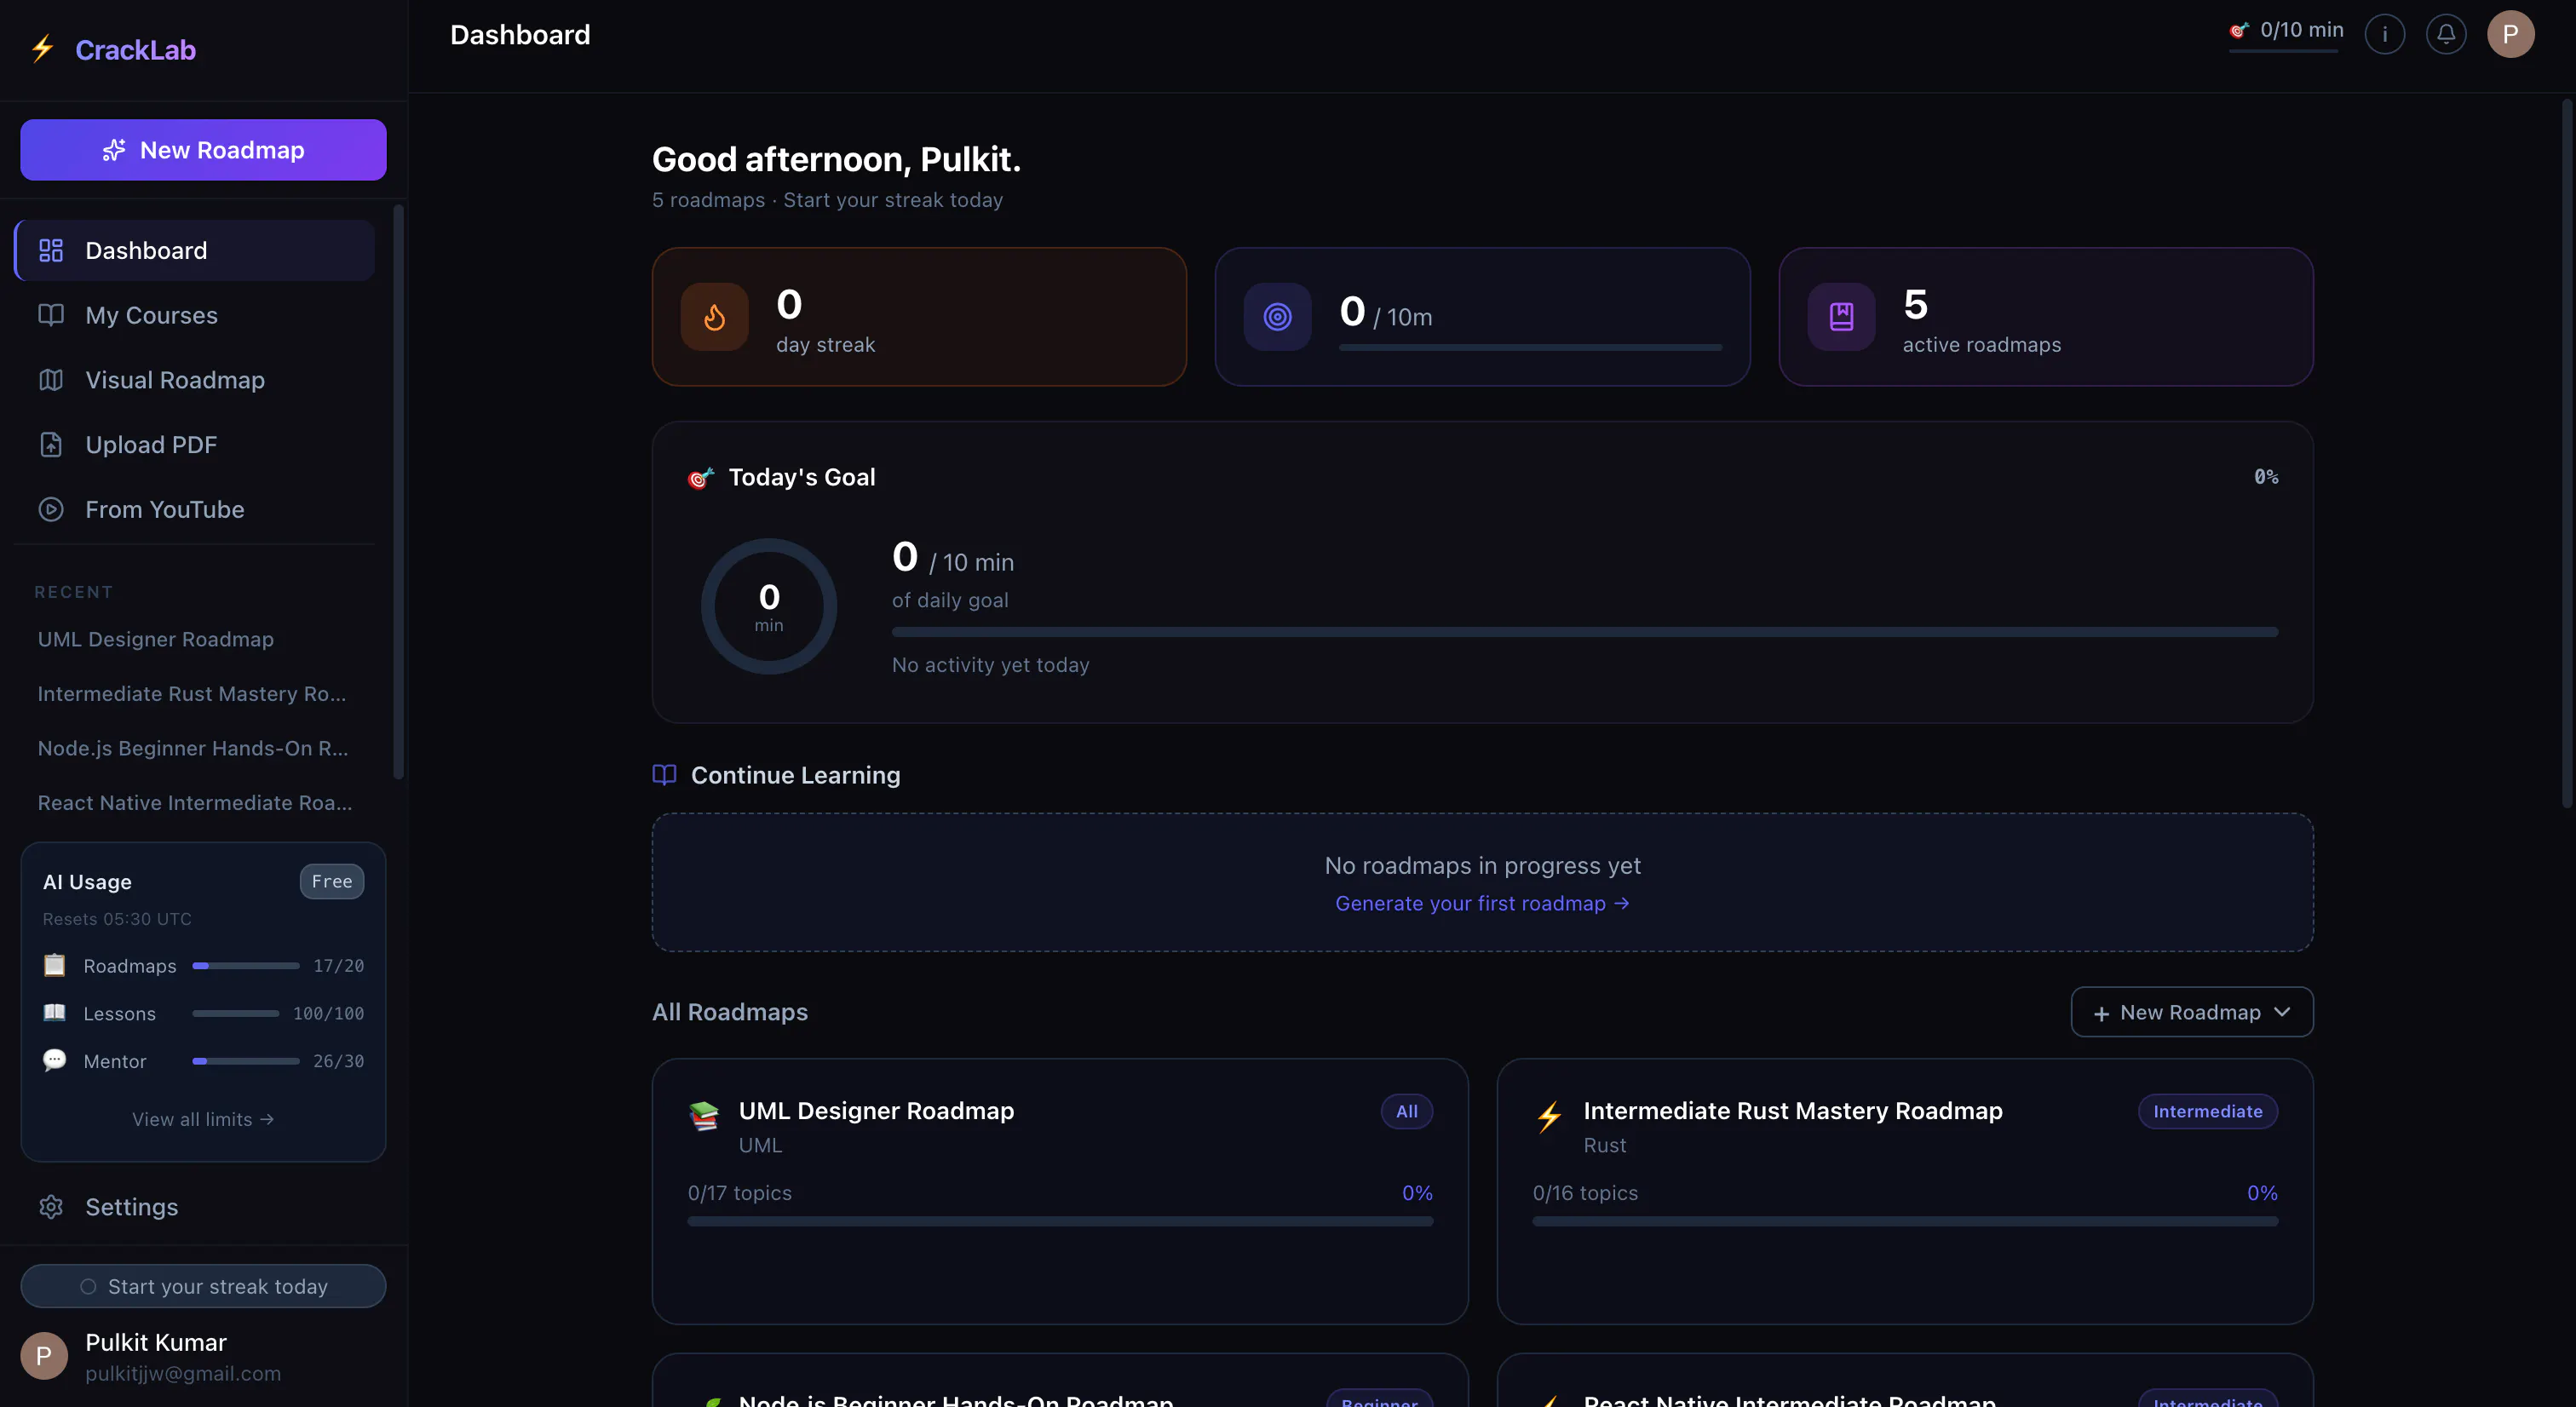Click the sparkle icon in New Roadmap button
The image size is (2576, 1407).
click(114, 150)
